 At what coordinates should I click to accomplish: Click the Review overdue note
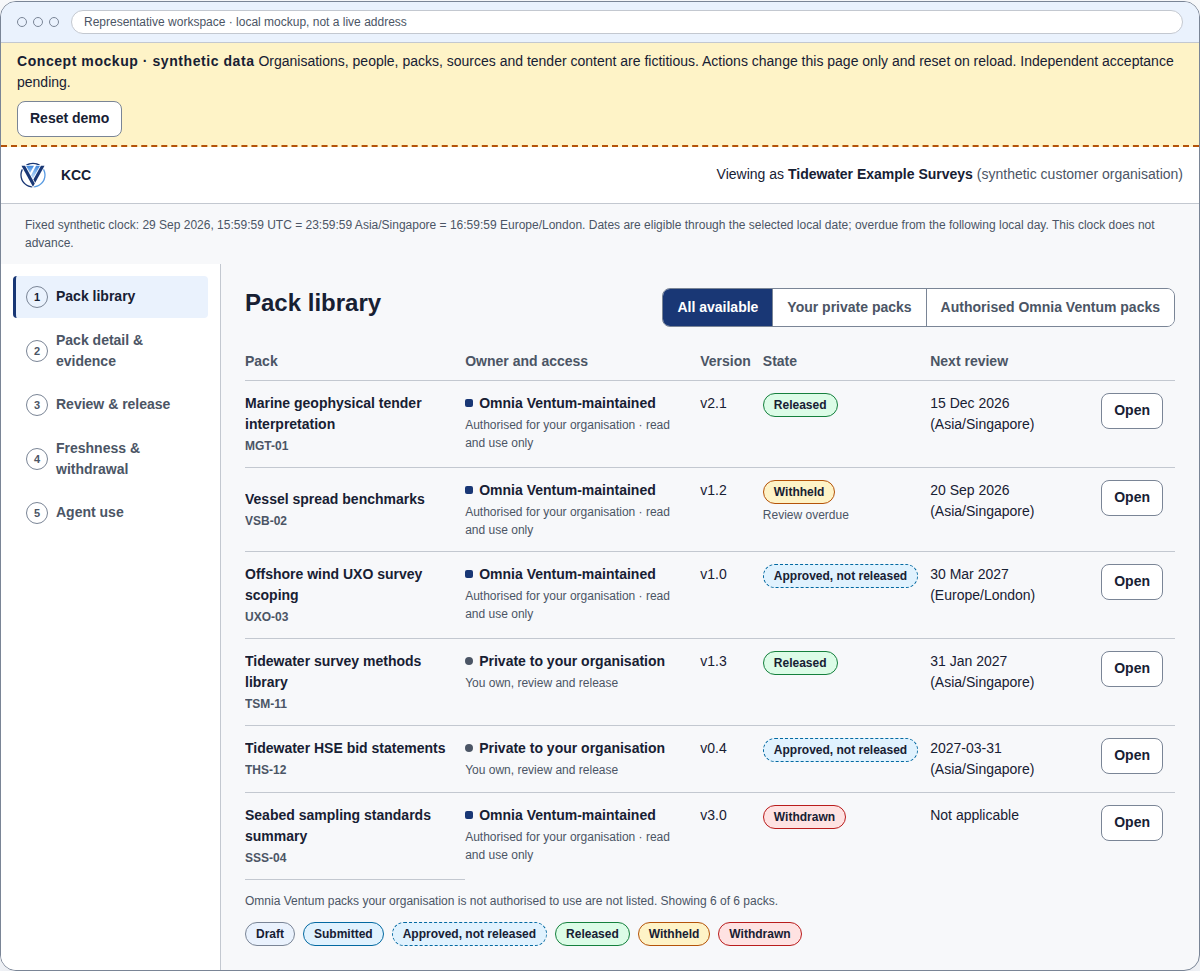[x=806, y=515]
